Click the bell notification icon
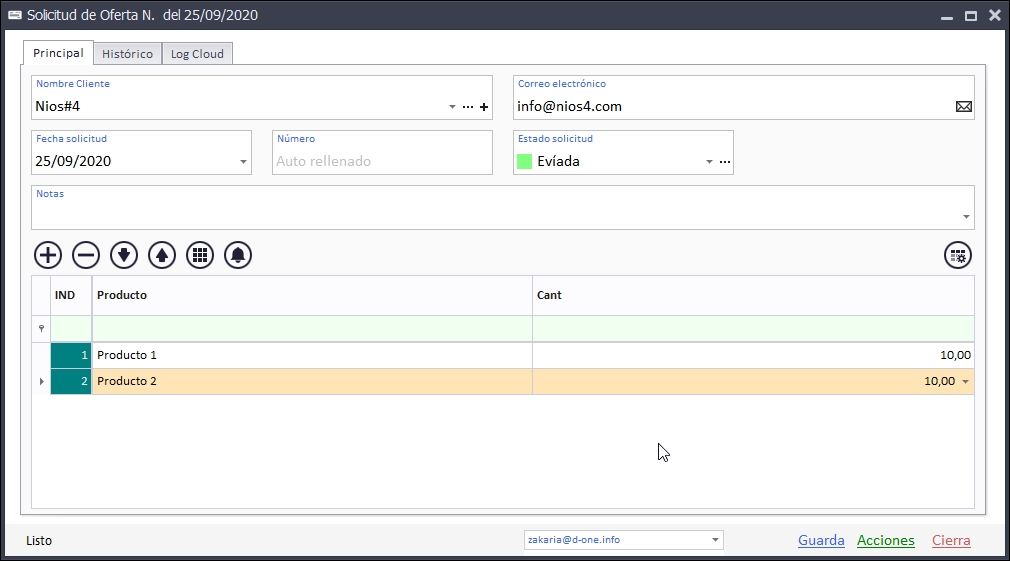 pos(238,255)
